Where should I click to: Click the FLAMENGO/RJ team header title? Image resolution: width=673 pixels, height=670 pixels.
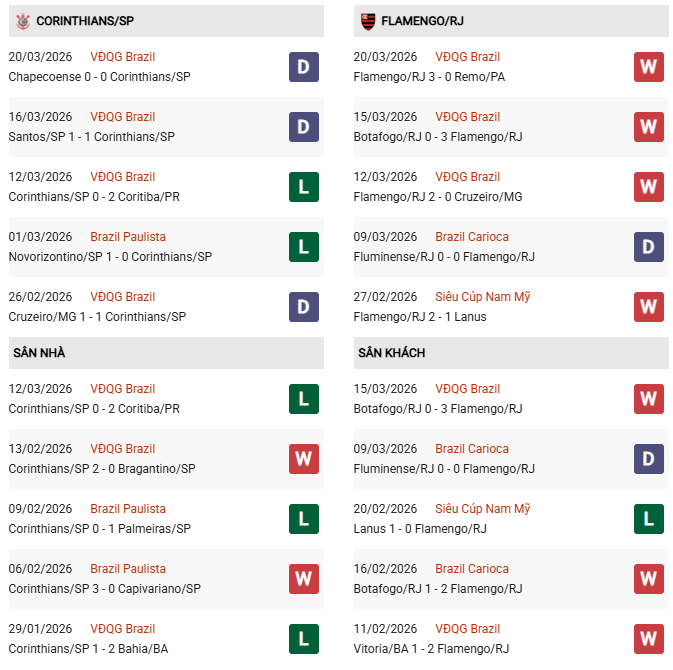[x=422, y=21]
